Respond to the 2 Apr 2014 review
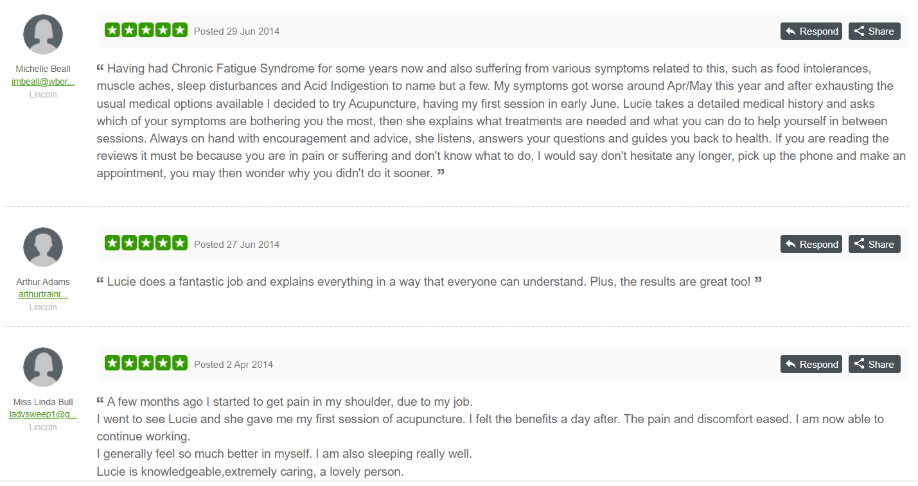The width and height of the screenshot is (918, 486). (x=811, y=364)
